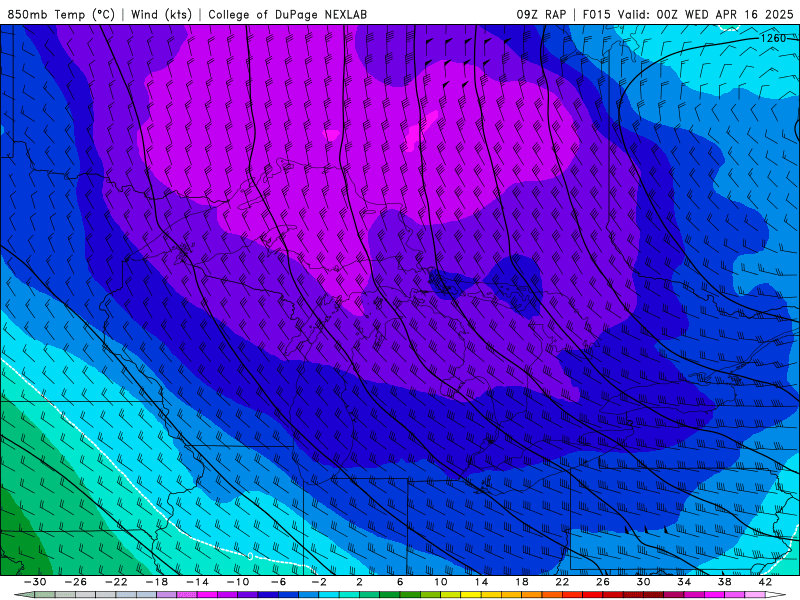Screen dimensions: 800x600
Task: Click the '-22' temperature legend value
Action: [116, 582]
